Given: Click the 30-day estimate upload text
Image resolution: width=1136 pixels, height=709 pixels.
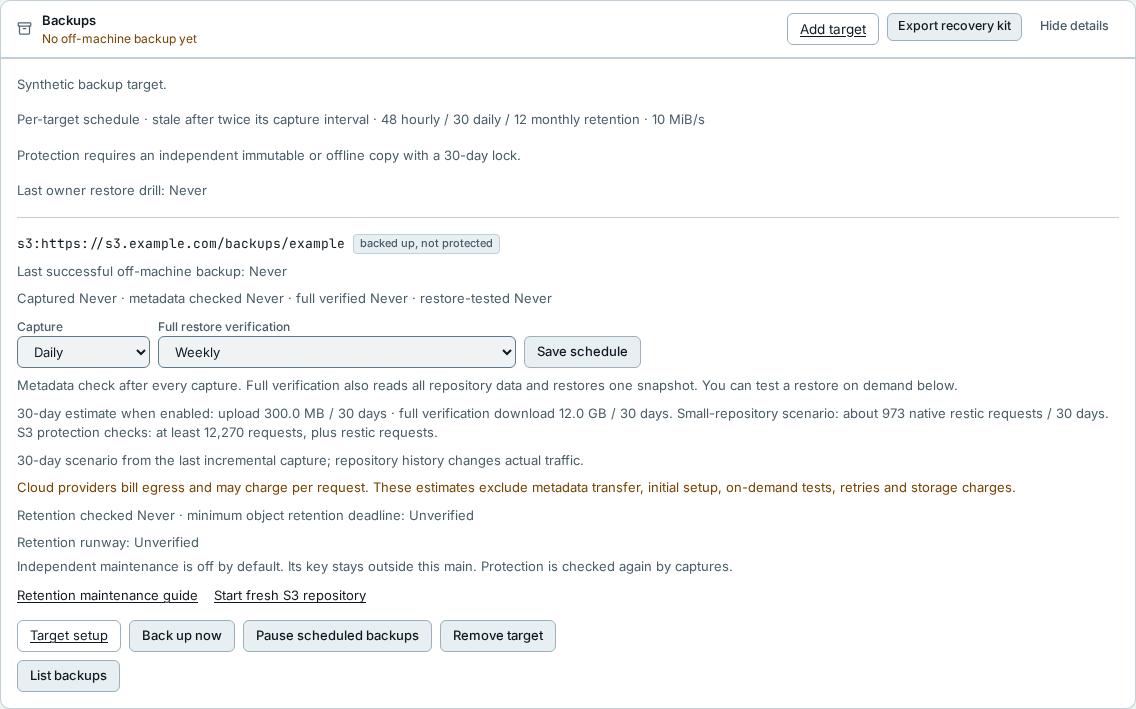Looking at the screenshot, I should [x=563, y=423].
